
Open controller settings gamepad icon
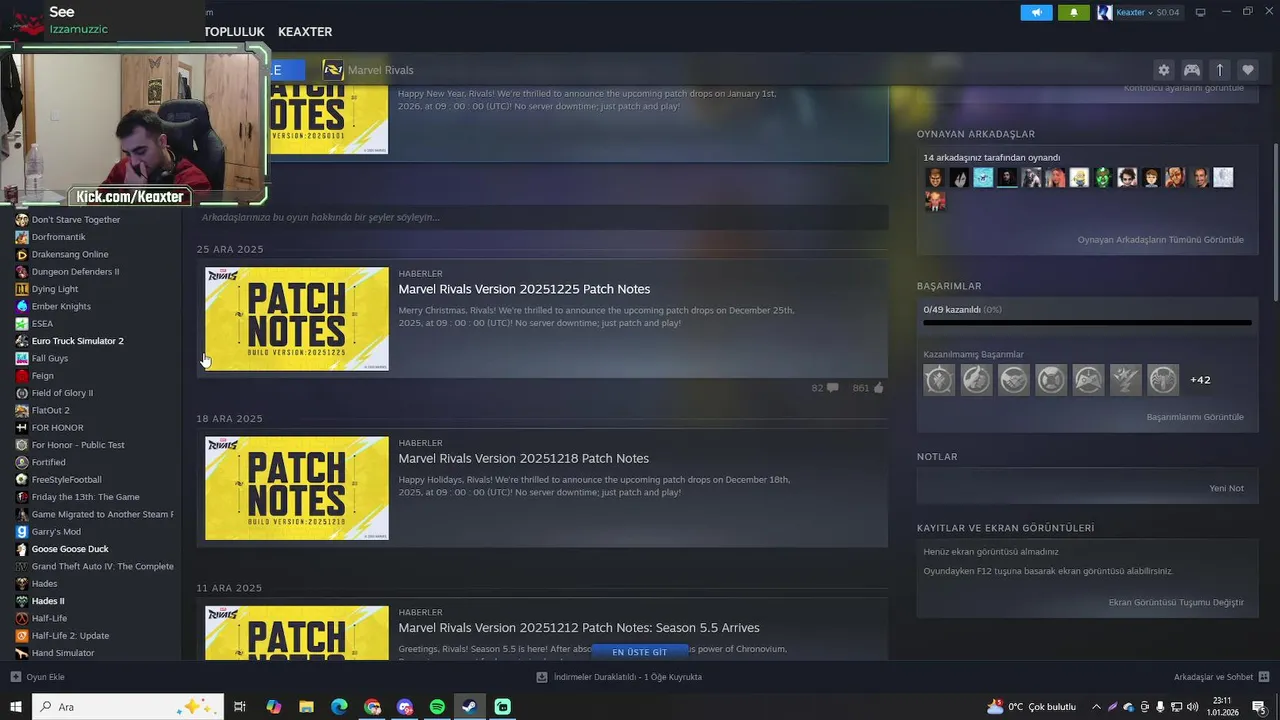click(1192, 70)
